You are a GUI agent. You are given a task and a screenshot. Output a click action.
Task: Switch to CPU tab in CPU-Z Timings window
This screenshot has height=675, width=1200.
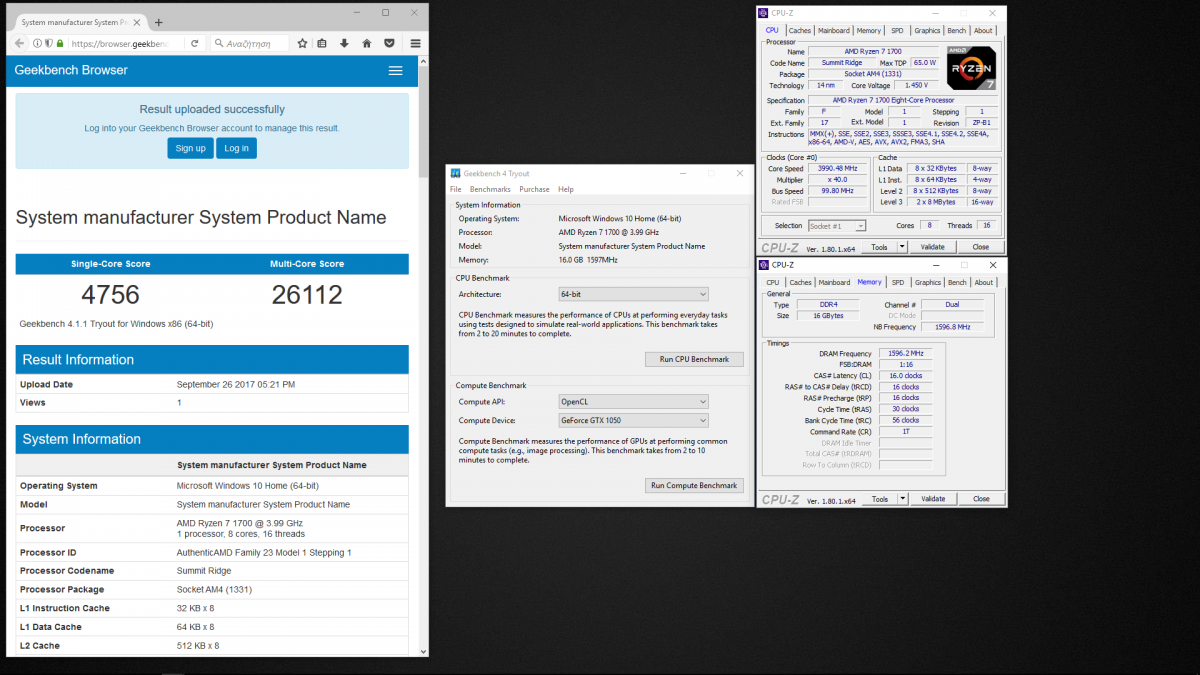[x=773, y=283]
